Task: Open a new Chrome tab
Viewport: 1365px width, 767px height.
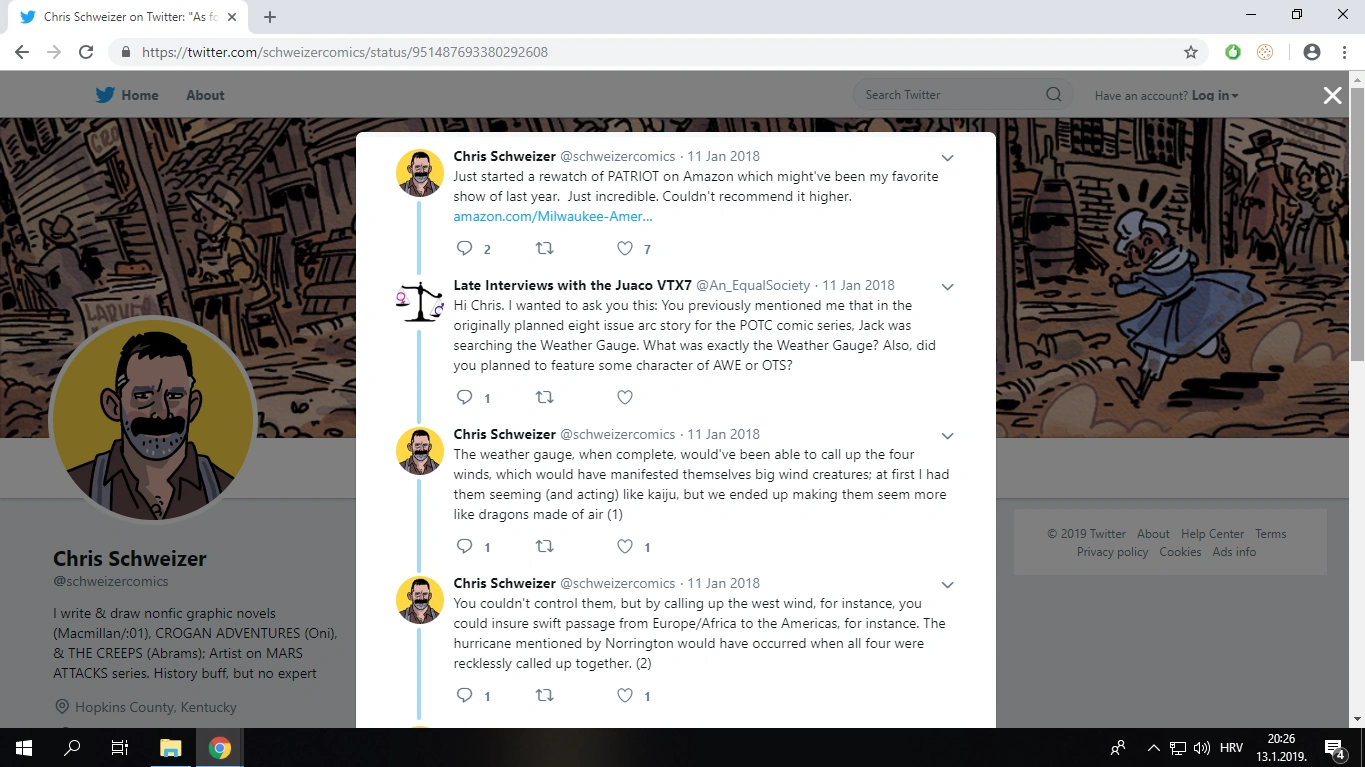Action: coord(270,17)
